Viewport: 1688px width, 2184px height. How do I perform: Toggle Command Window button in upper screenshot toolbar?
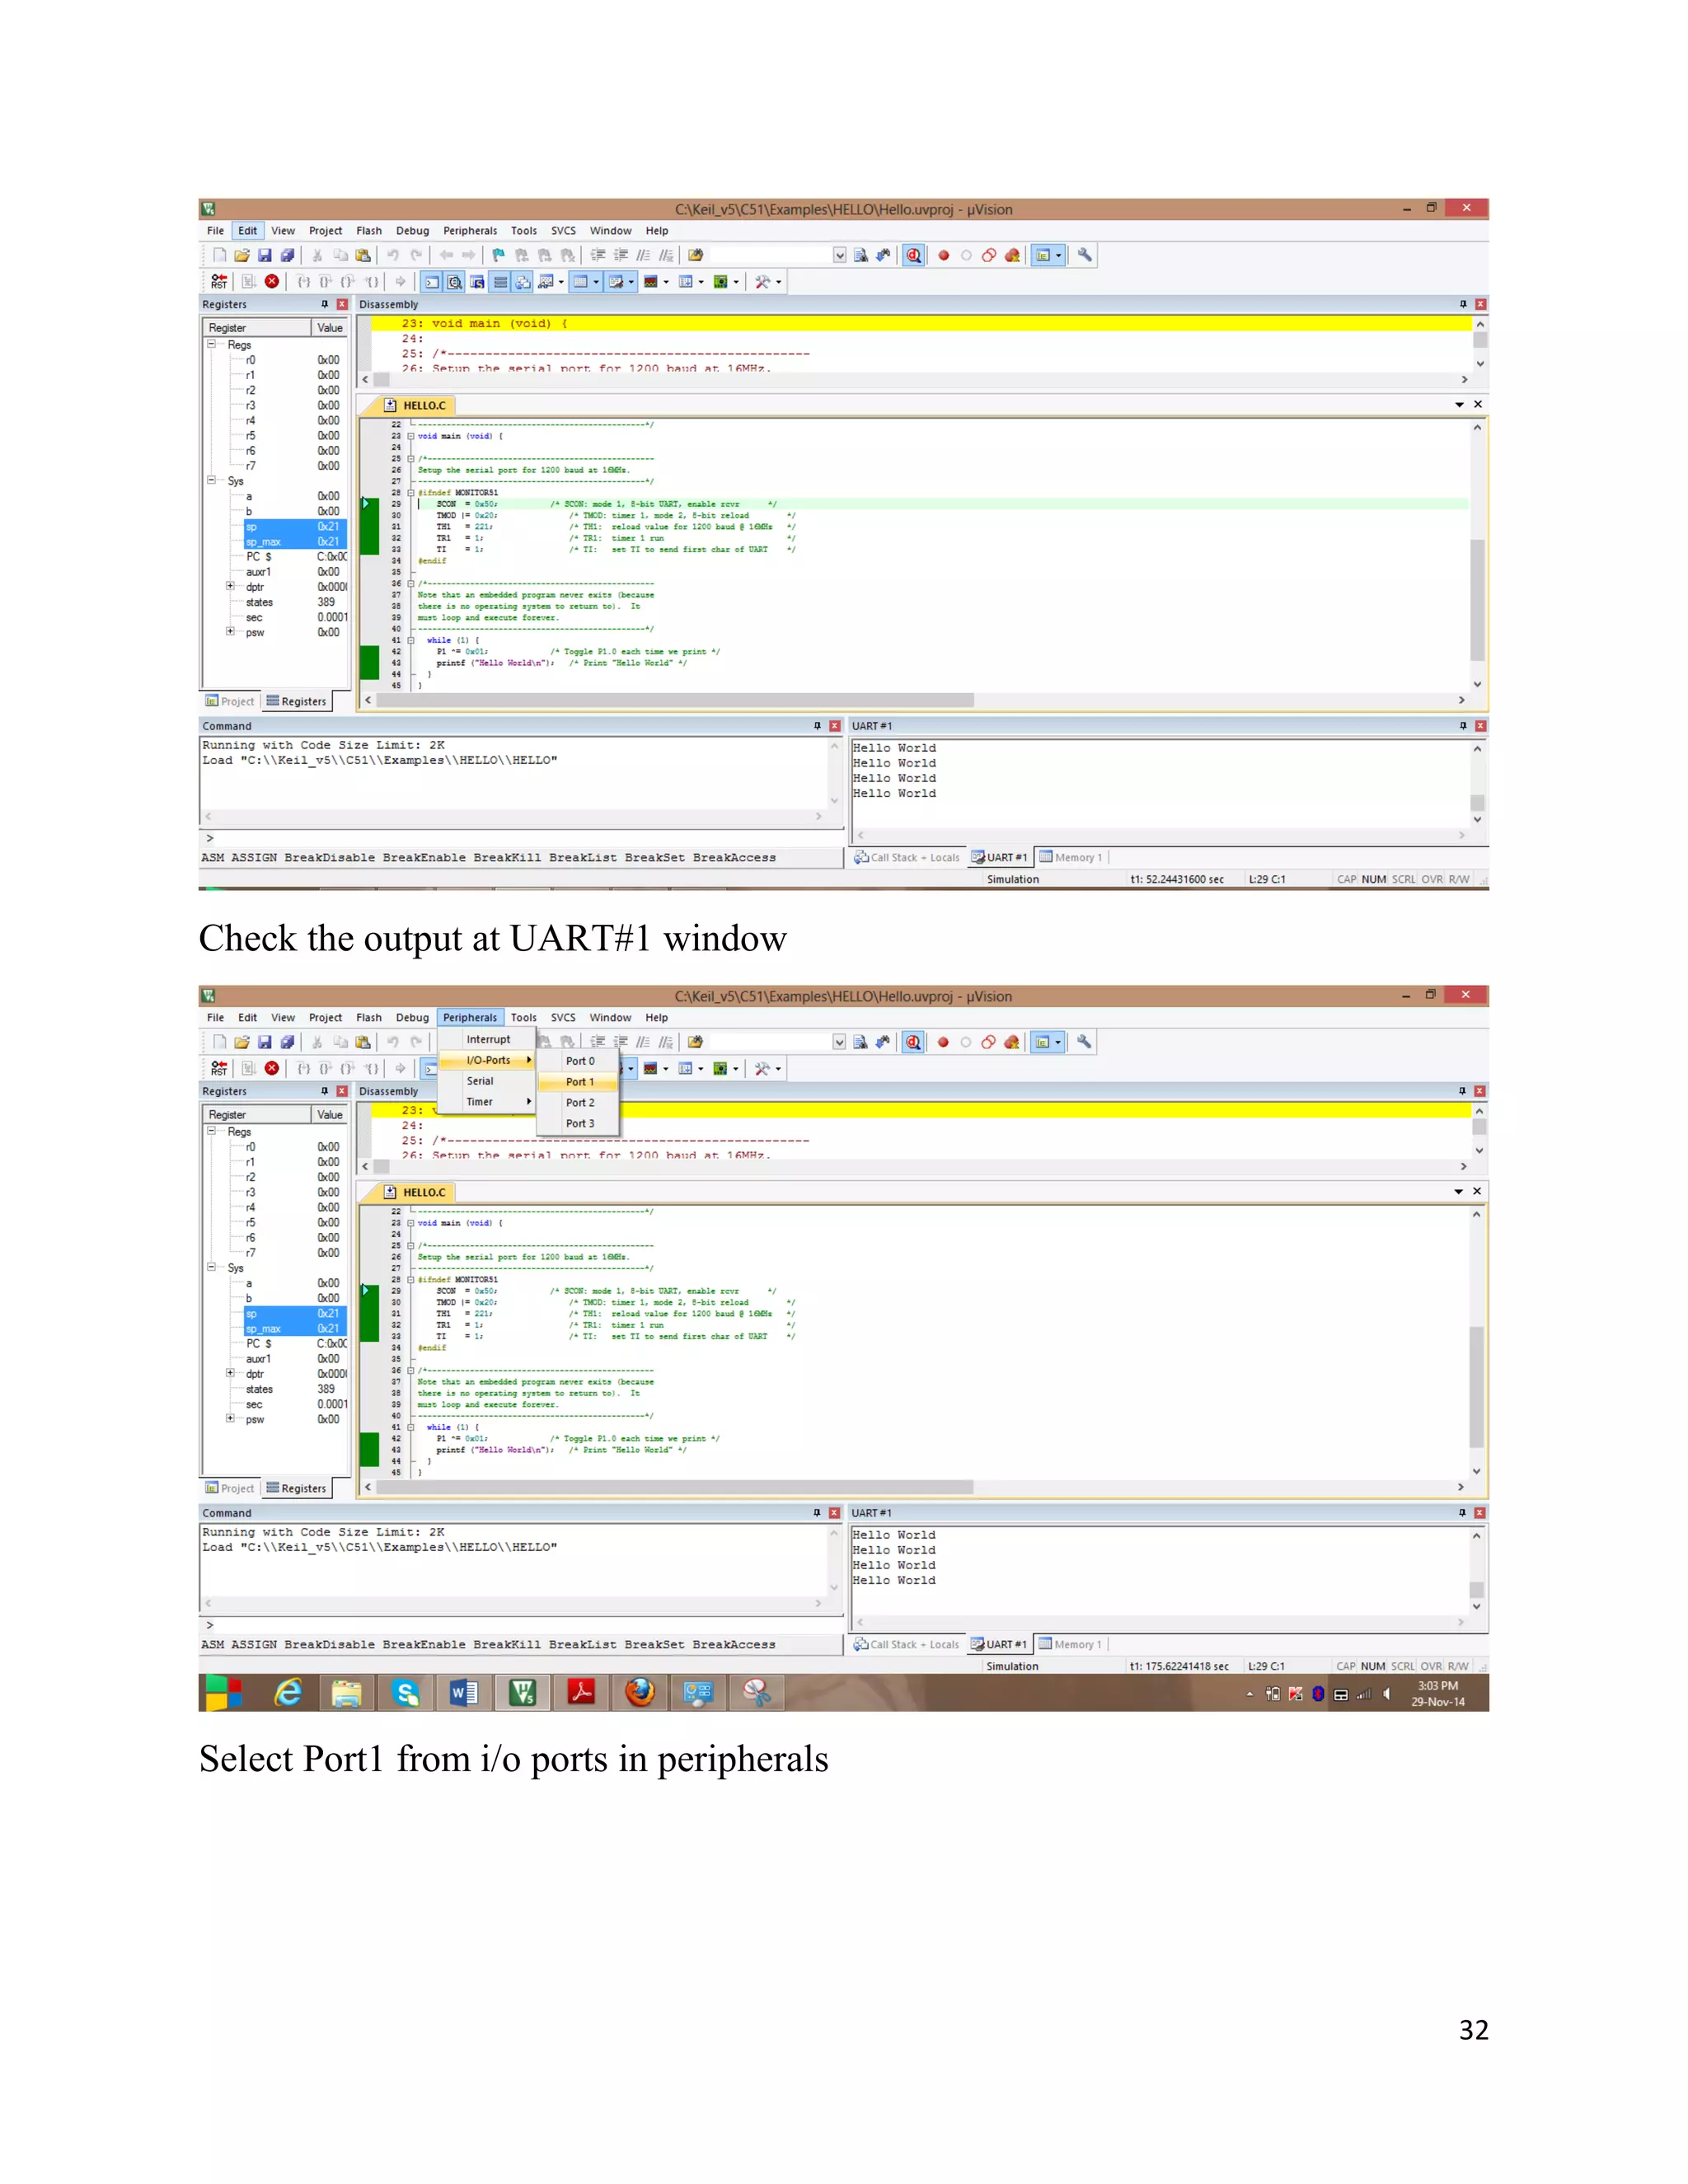pos(431,282)
